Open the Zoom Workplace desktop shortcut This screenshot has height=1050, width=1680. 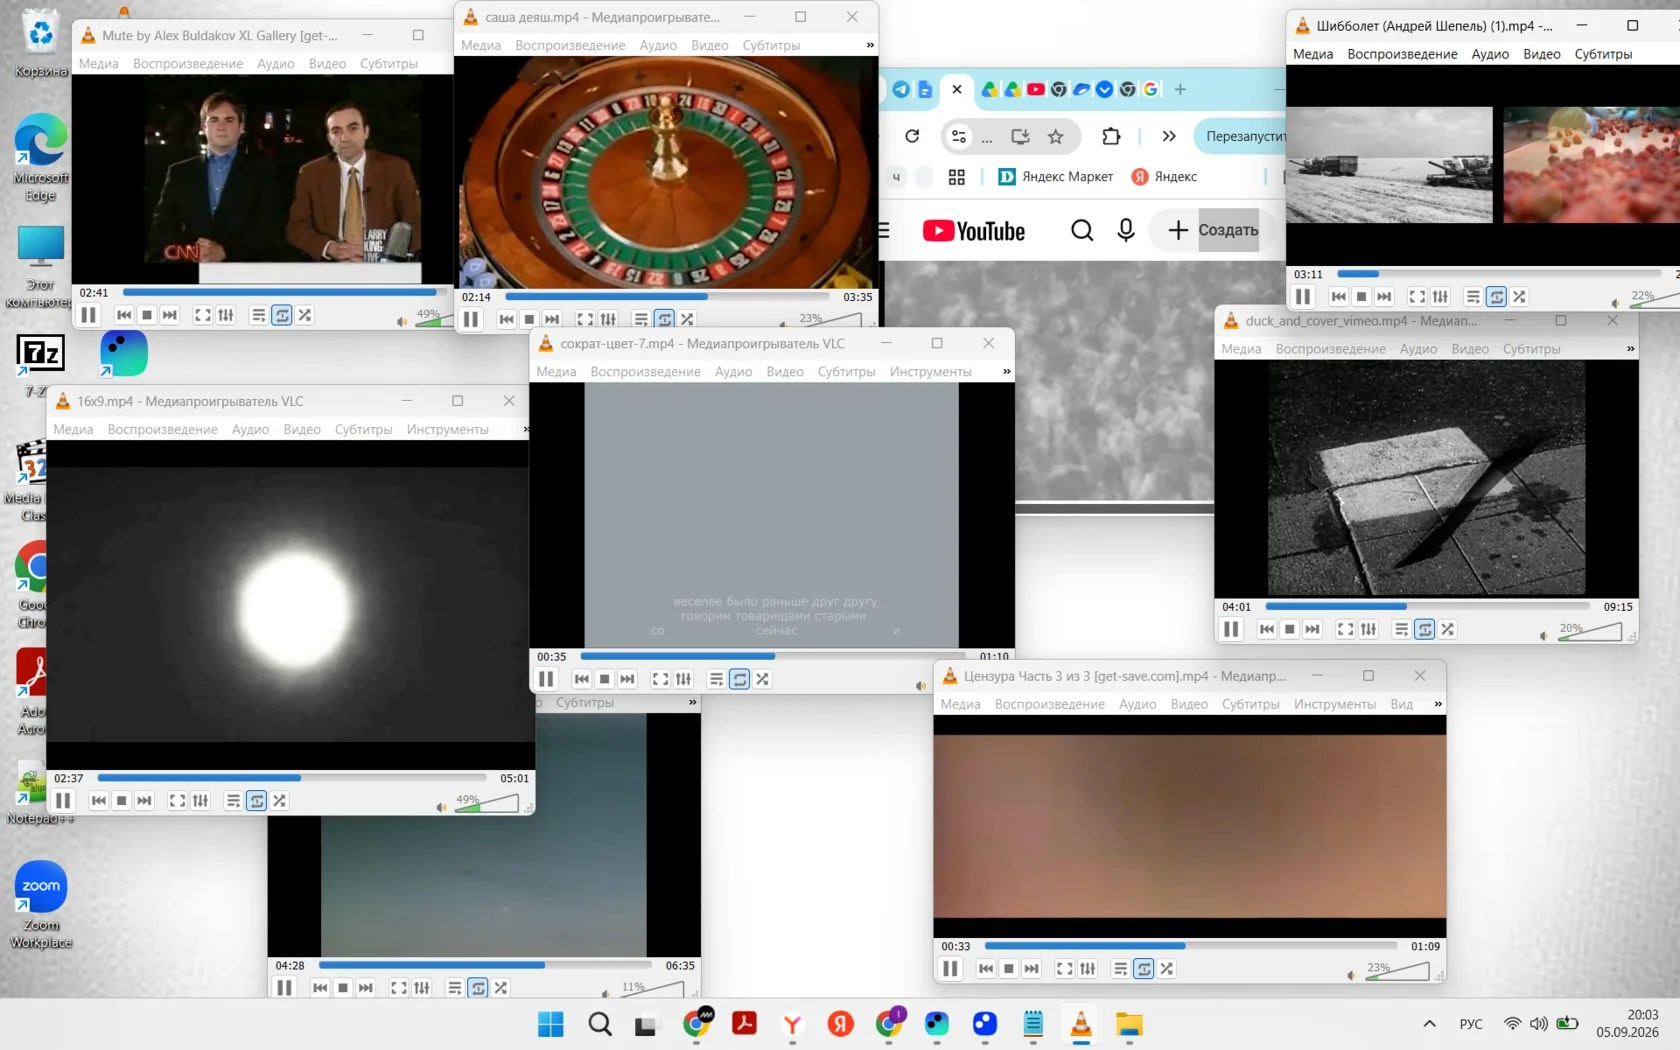[x=41, y=904]
